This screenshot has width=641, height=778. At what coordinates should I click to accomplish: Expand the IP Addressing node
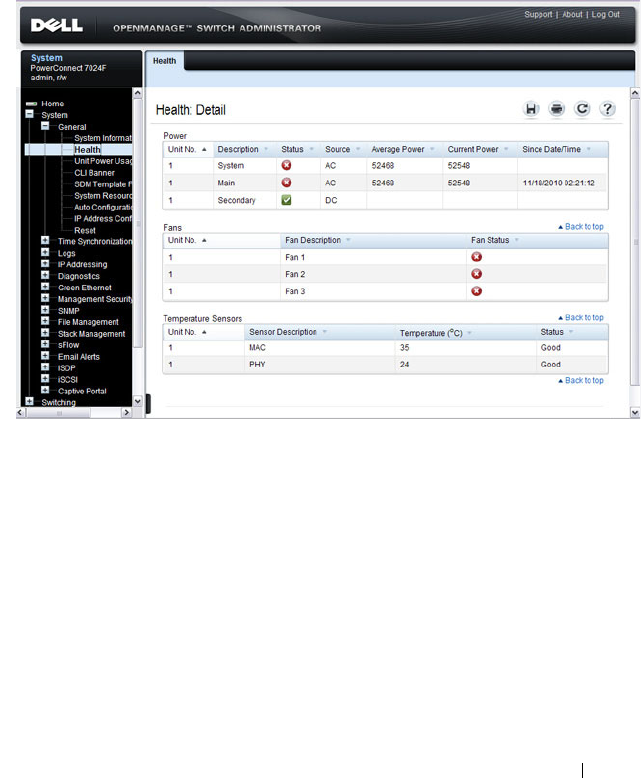pos(45,263)
